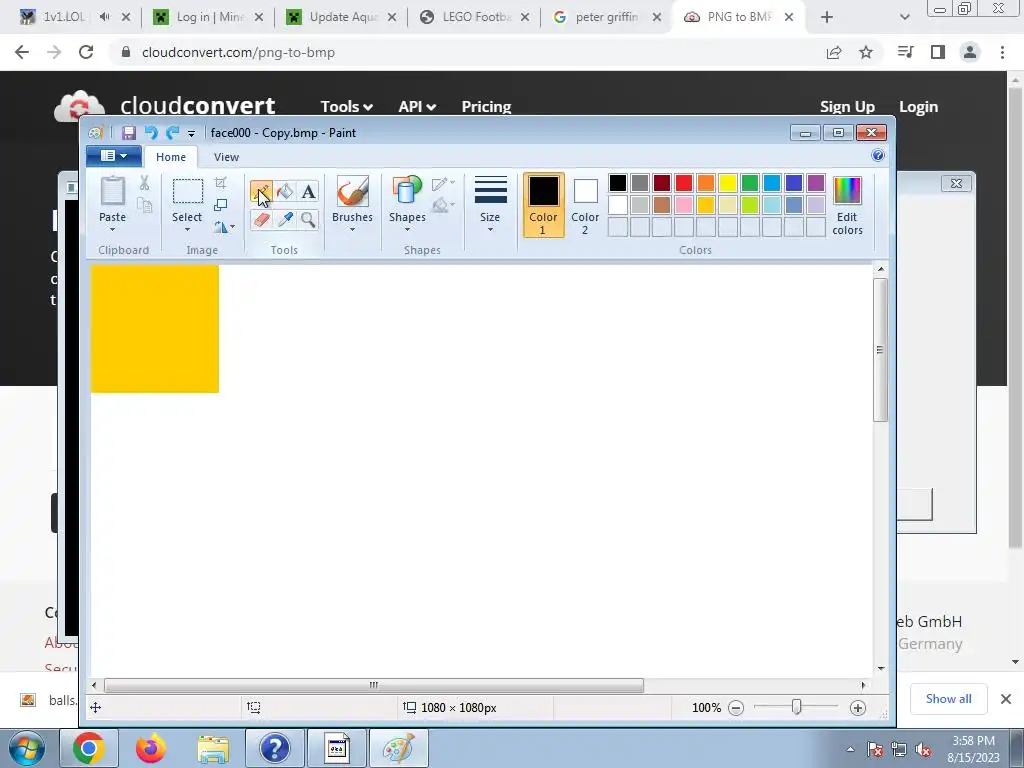Open Firefox from the taskbar
1024x768 pixels.
[x=151, y=748]
